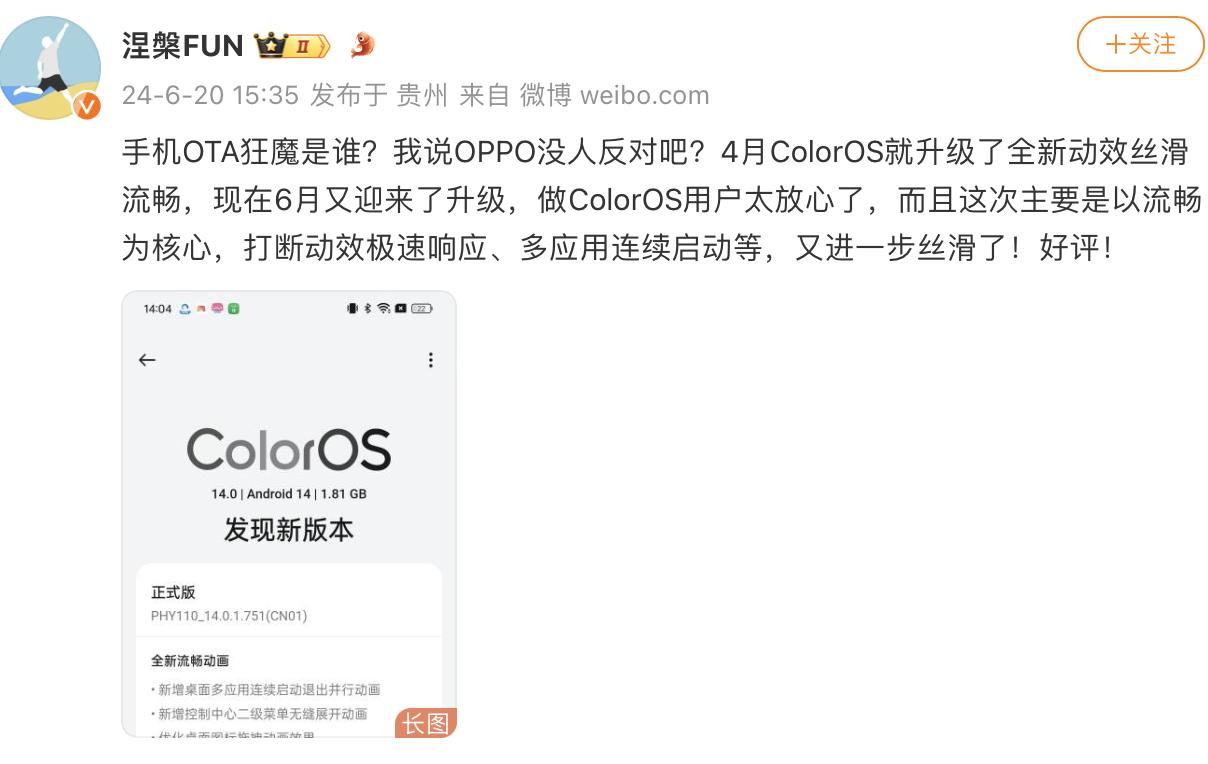The width and height of the screenshot is (1208, 764).
Task: Open the 微博 weibo.com source link
Action: click(615, 95)
